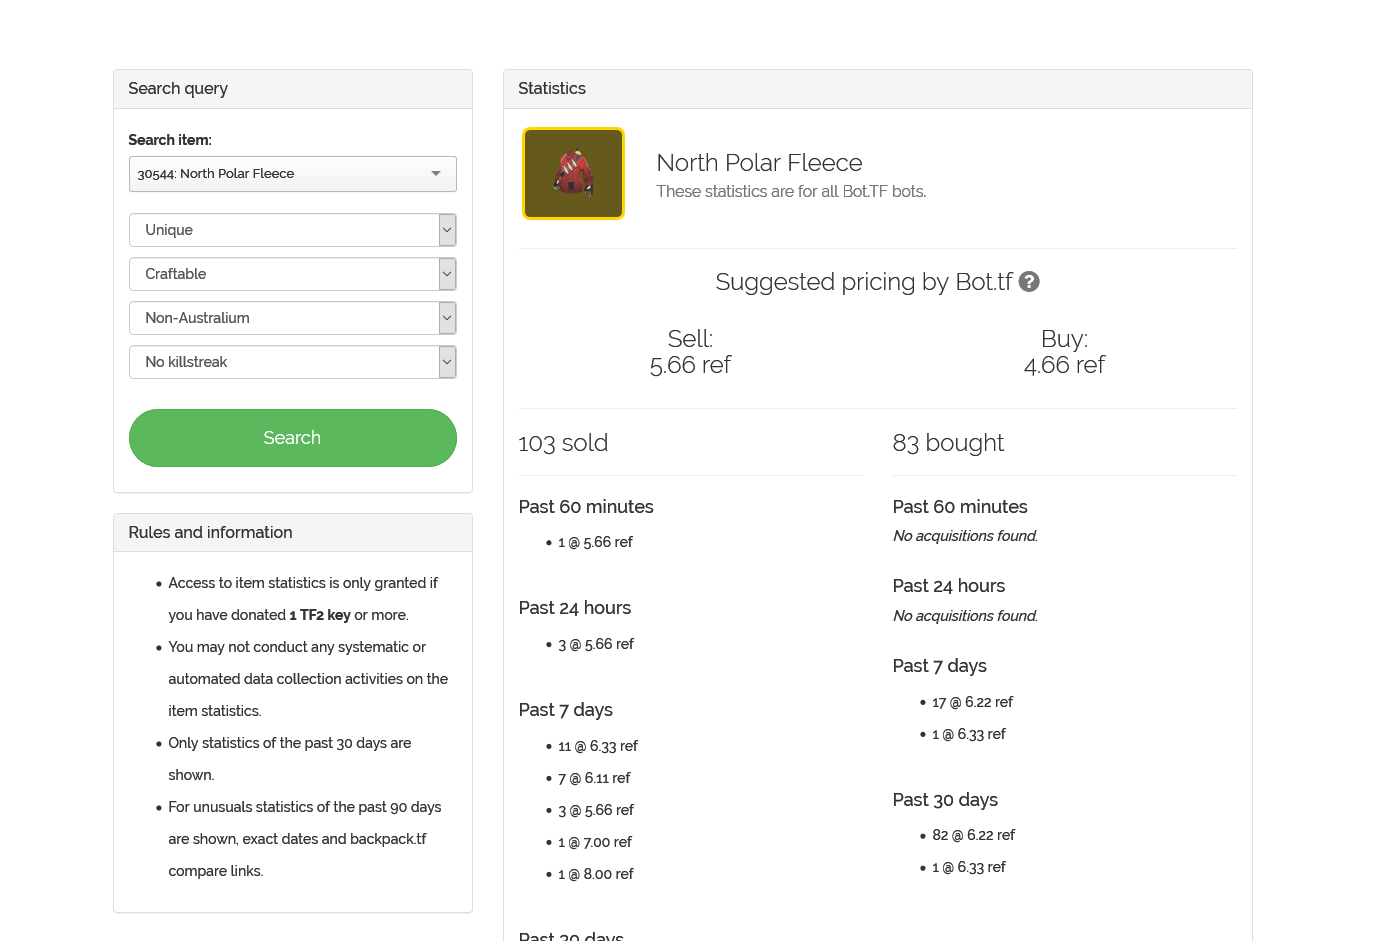The width and height of the screenshot is (1374, 941).
Task: Open the search item selection box
Action: [x=280, y=174]
